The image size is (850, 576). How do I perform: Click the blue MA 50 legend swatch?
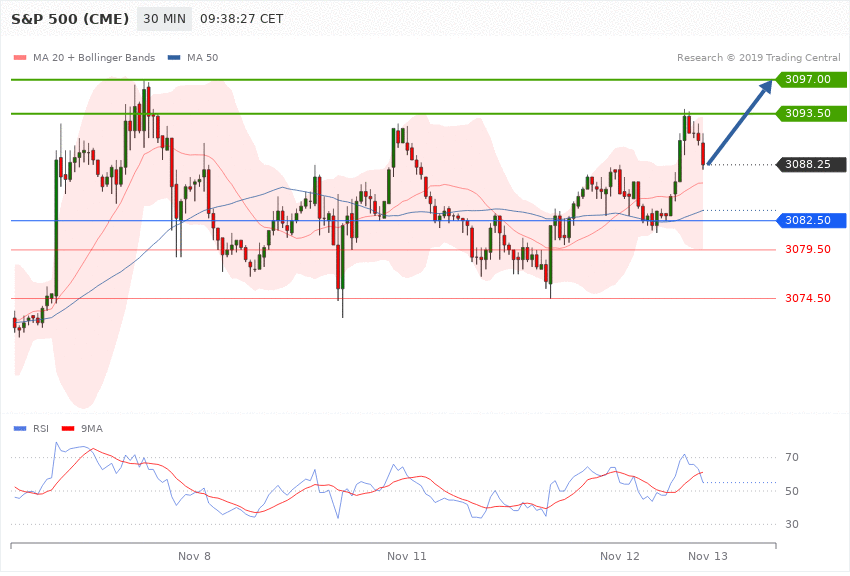coord(174,58)
